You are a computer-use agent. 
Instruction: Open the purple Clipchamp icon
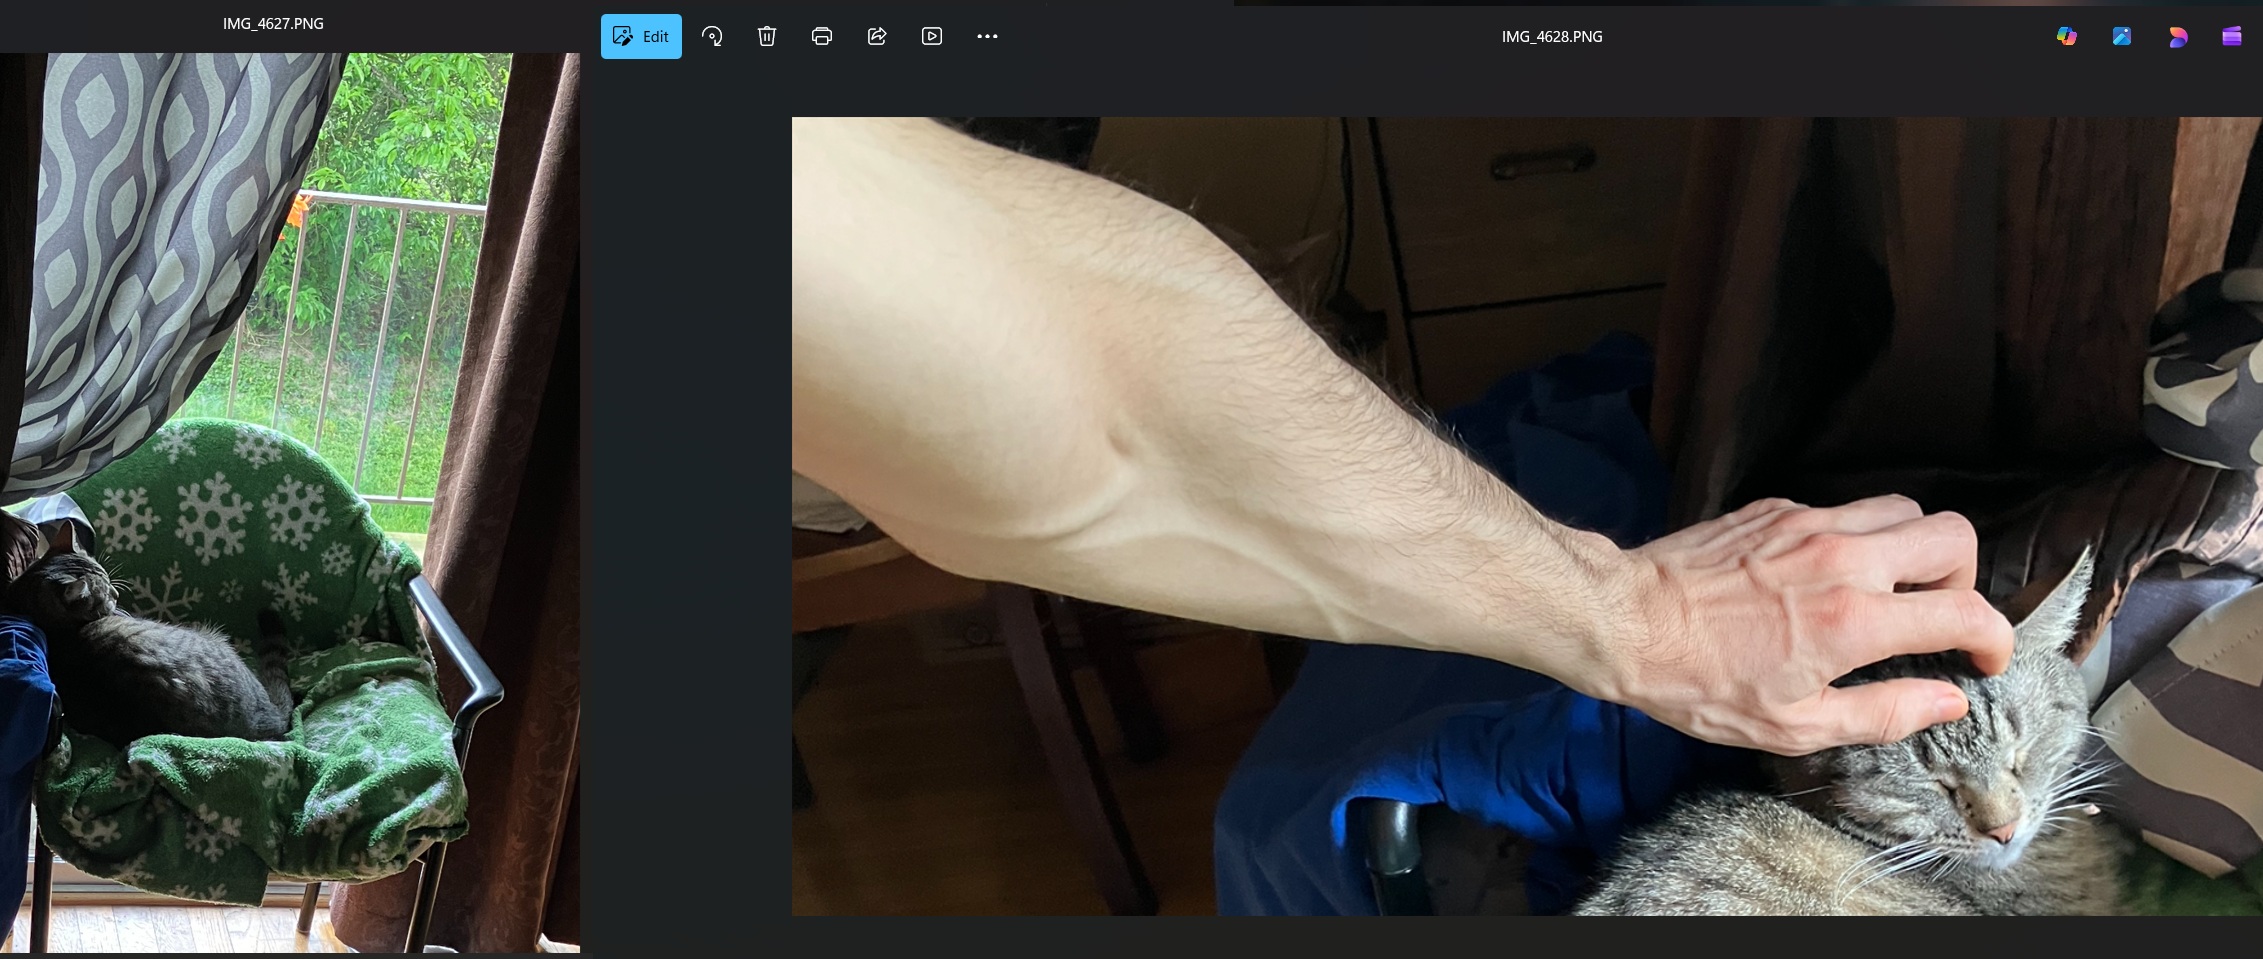pyautogui.click(x=2232, y=37)
